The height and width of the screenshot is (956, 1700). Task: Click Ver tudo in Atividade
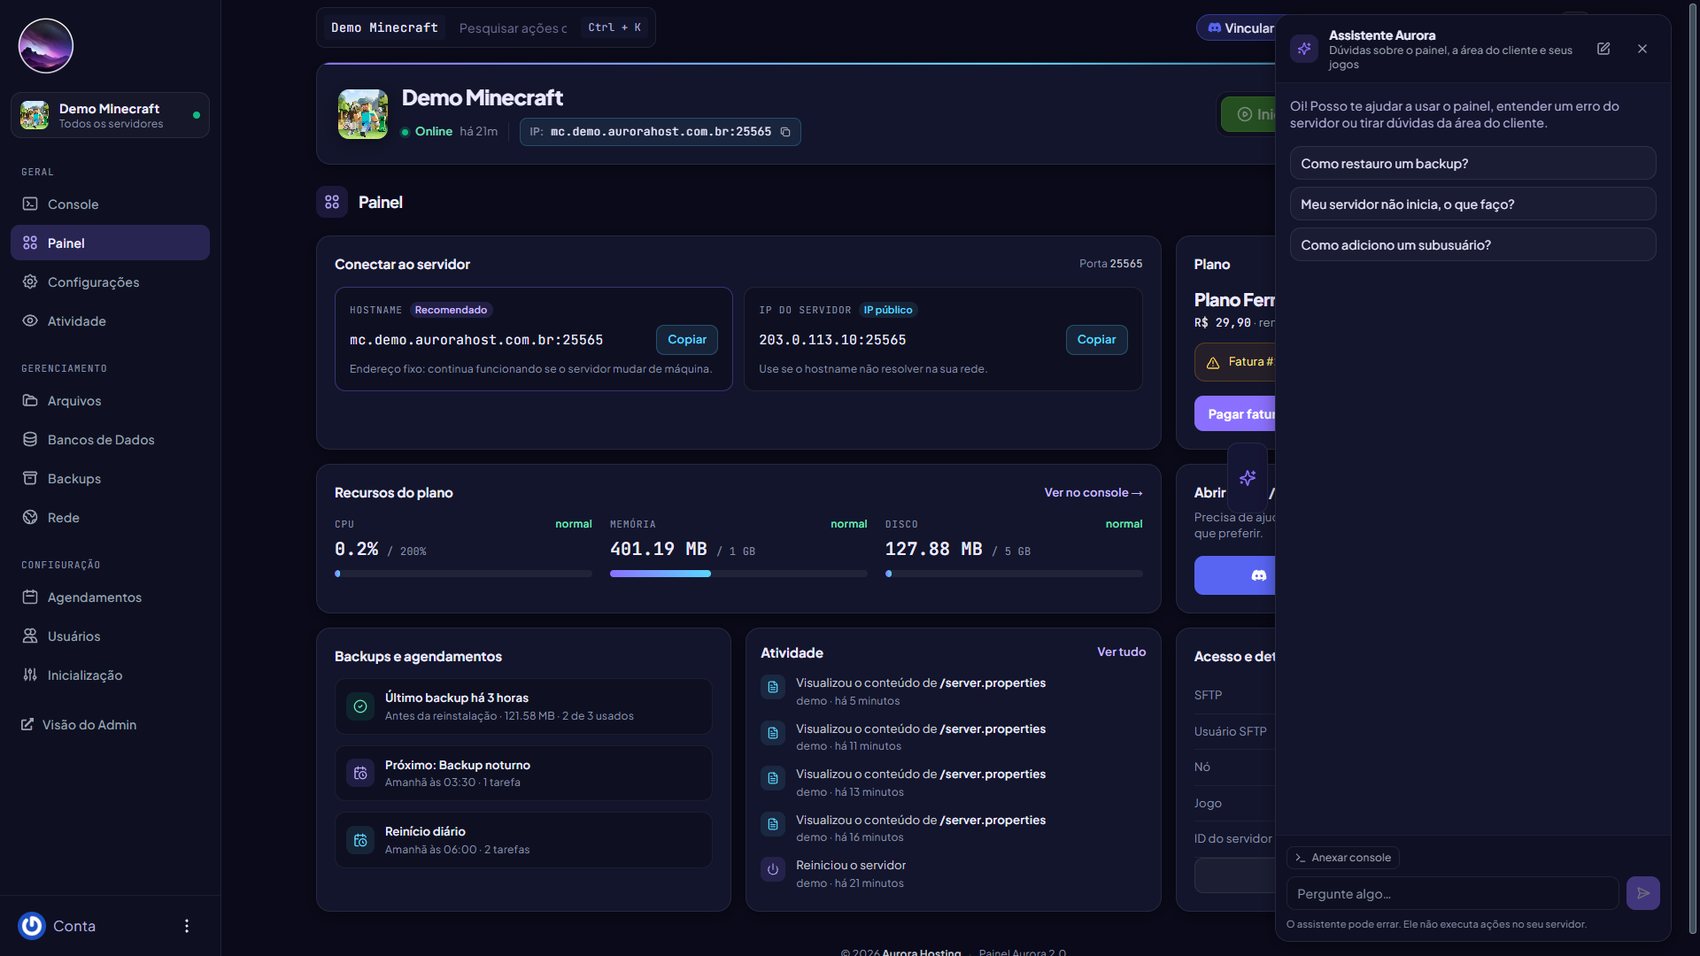1121,652
